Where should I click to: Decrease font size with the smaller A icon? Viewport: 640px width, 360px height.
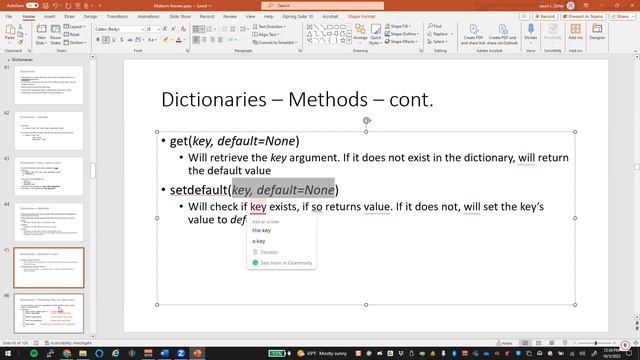pos(173,29)
